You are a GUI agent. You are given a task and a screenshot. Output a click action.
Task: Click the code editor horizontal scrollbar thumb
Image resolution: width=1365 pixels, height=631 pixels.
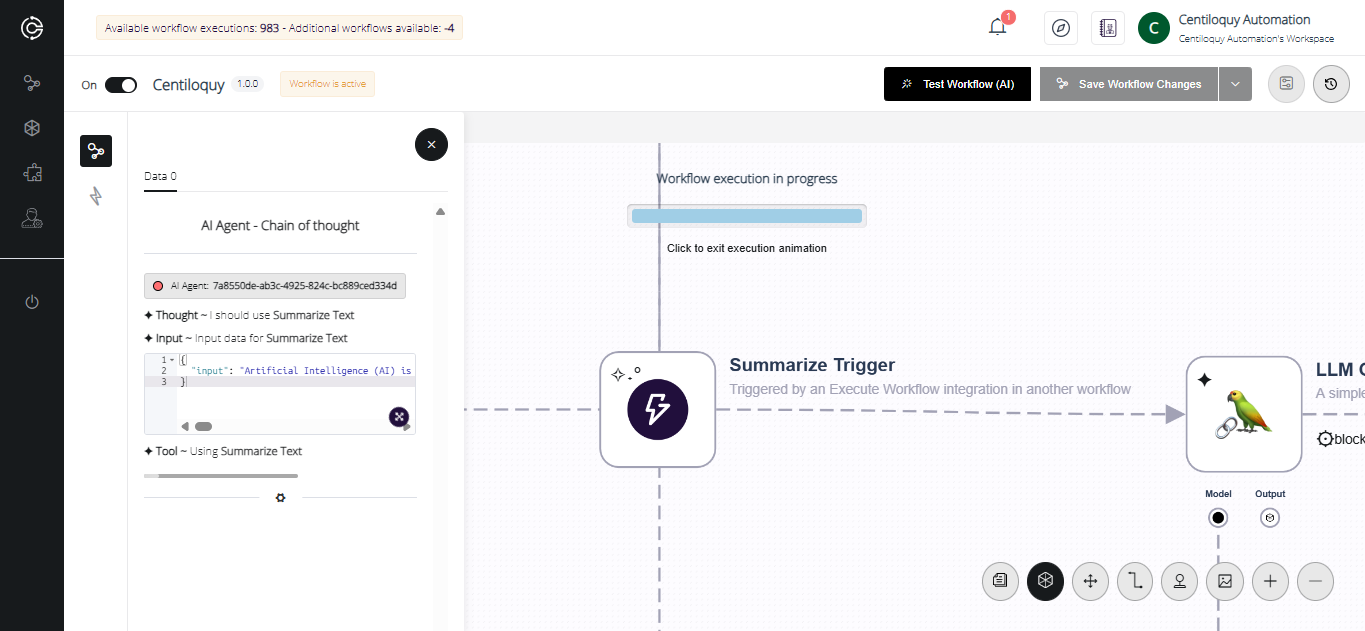coord(203,426)
